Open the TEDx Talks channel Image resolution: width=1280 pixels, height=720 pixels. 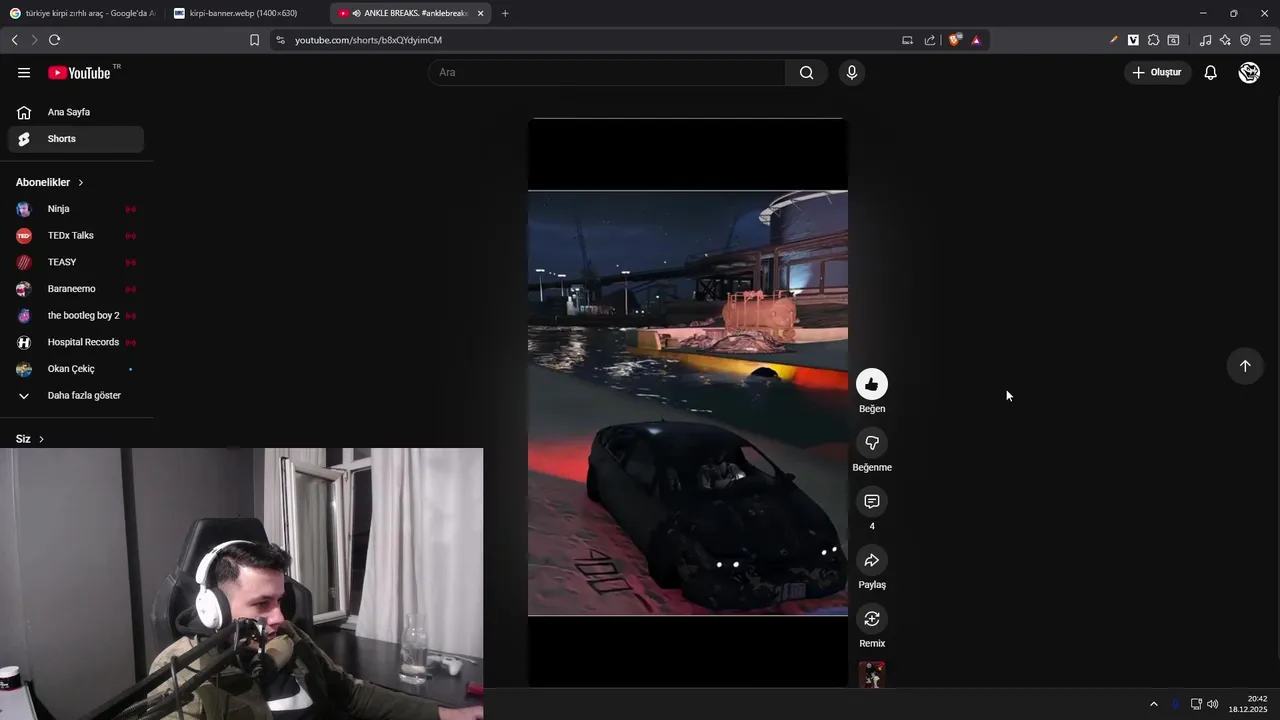pyautogui.click(x=76, y=236)
